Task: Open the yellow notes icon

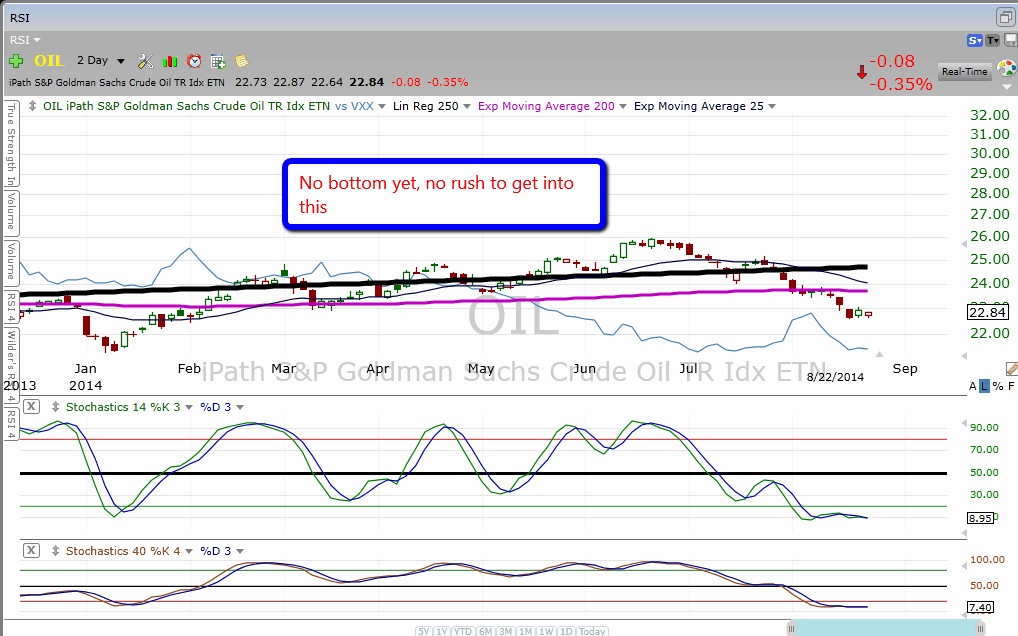Action: 241,61
